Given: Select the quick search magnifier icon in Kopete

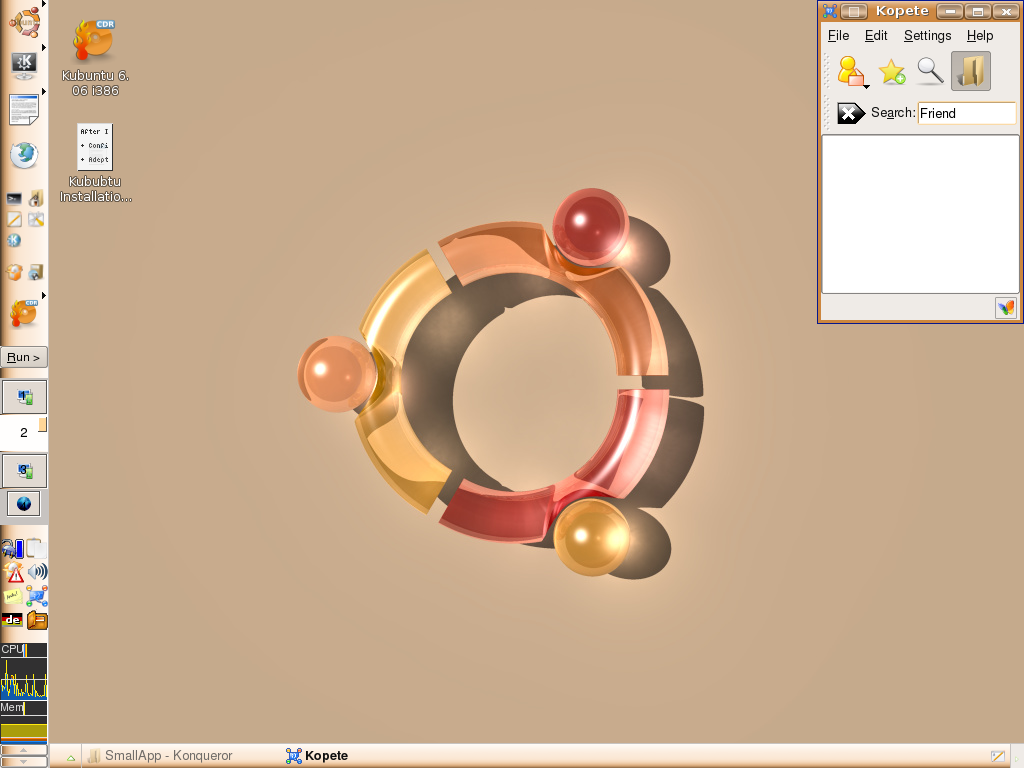Looking at the screenshot, I should (x=929, y=70).
